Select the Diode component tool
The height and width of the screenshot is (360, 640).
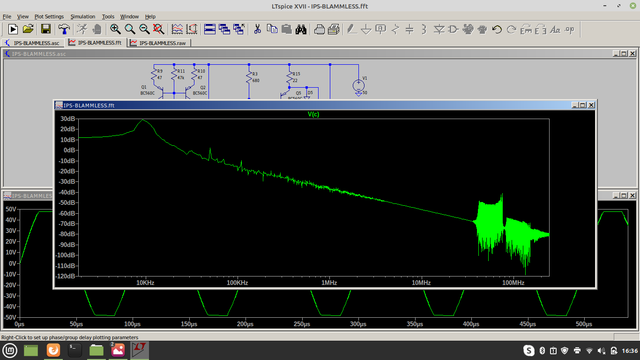[x=439, y=29]
